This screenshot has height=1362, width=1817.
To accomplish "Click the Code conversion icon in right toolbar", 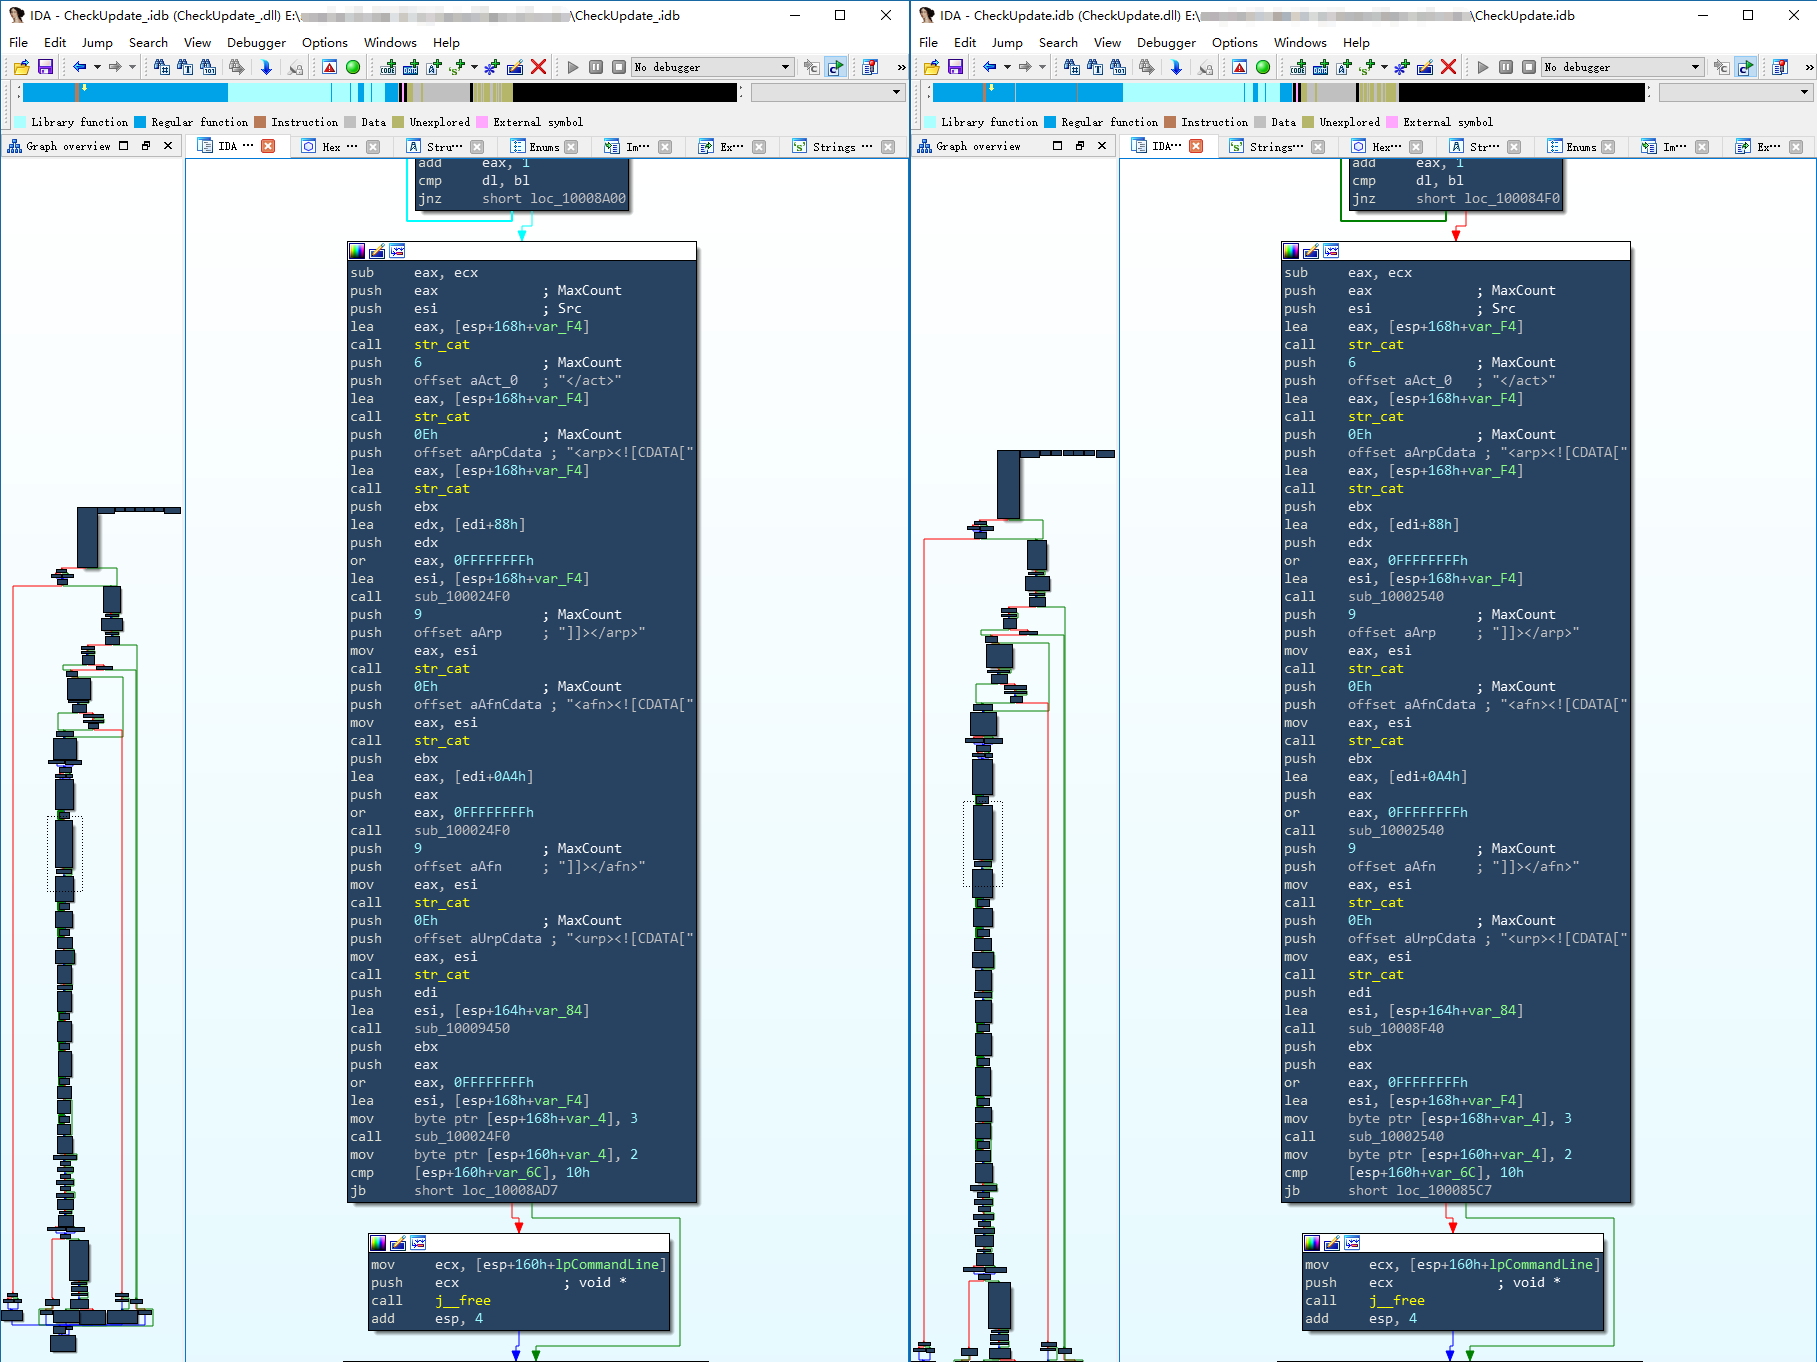I will point(1298,67).
